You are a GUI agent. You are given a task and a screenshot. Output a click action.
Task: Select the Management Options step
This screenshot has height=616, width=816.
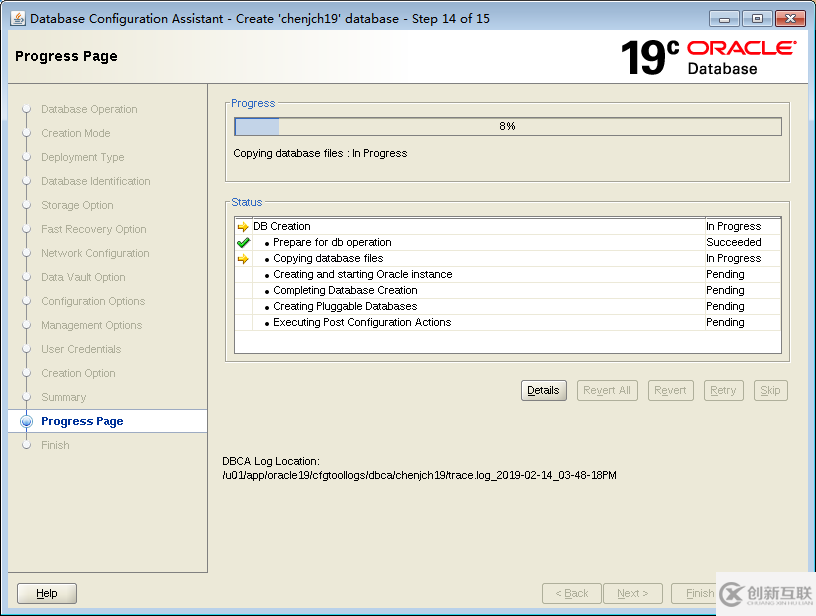point(92,325)
